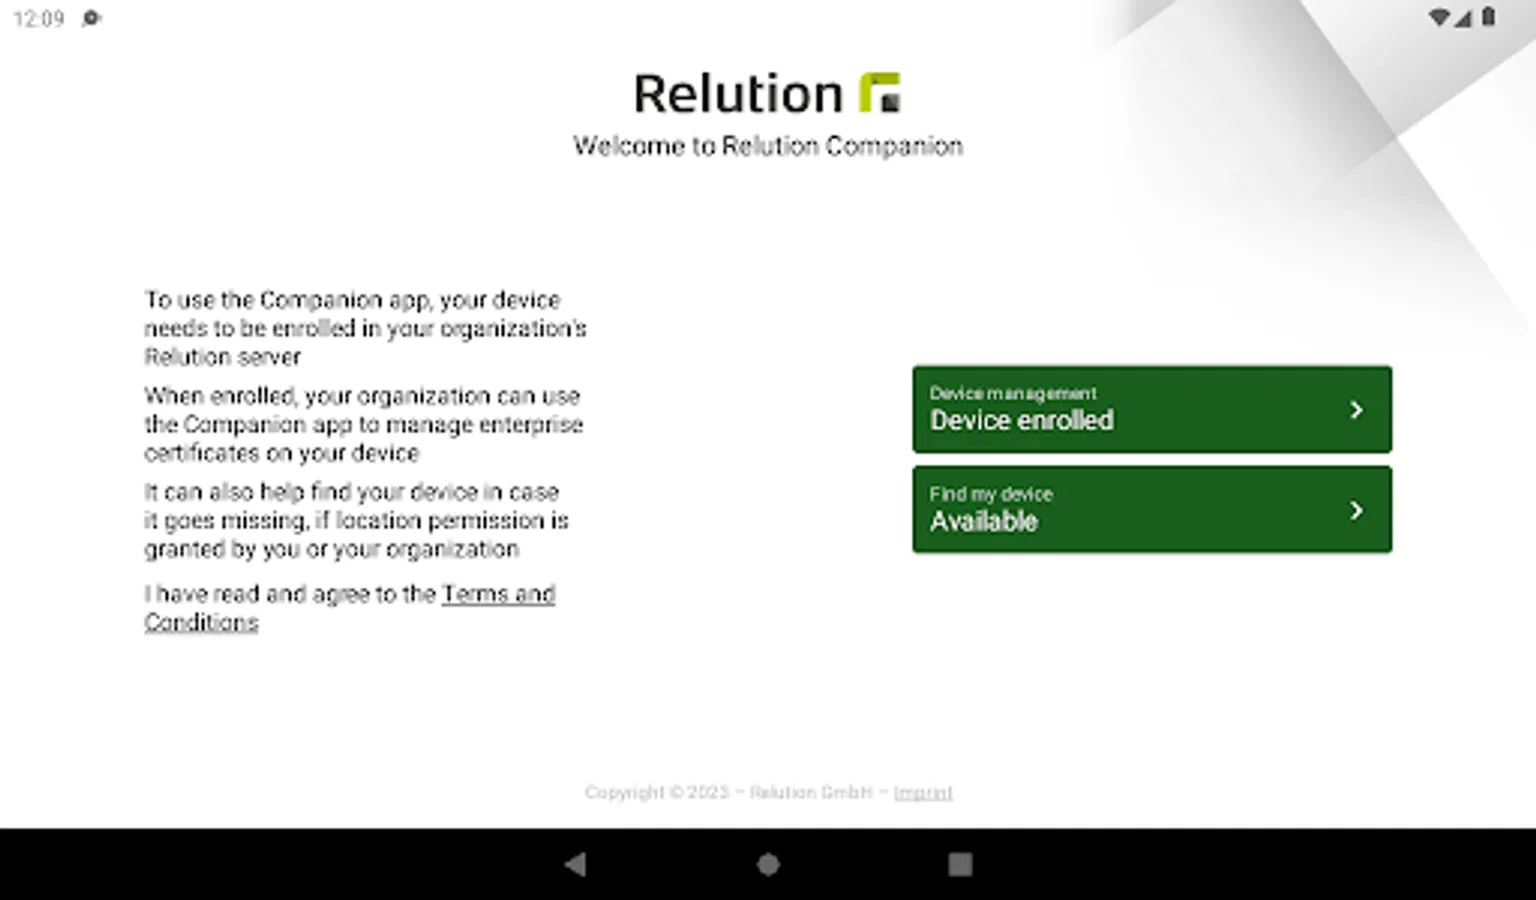The height and width of the screenshot is (900, 1536).
Task: Click the Relution logo icon
Action: tap(880, 93)
